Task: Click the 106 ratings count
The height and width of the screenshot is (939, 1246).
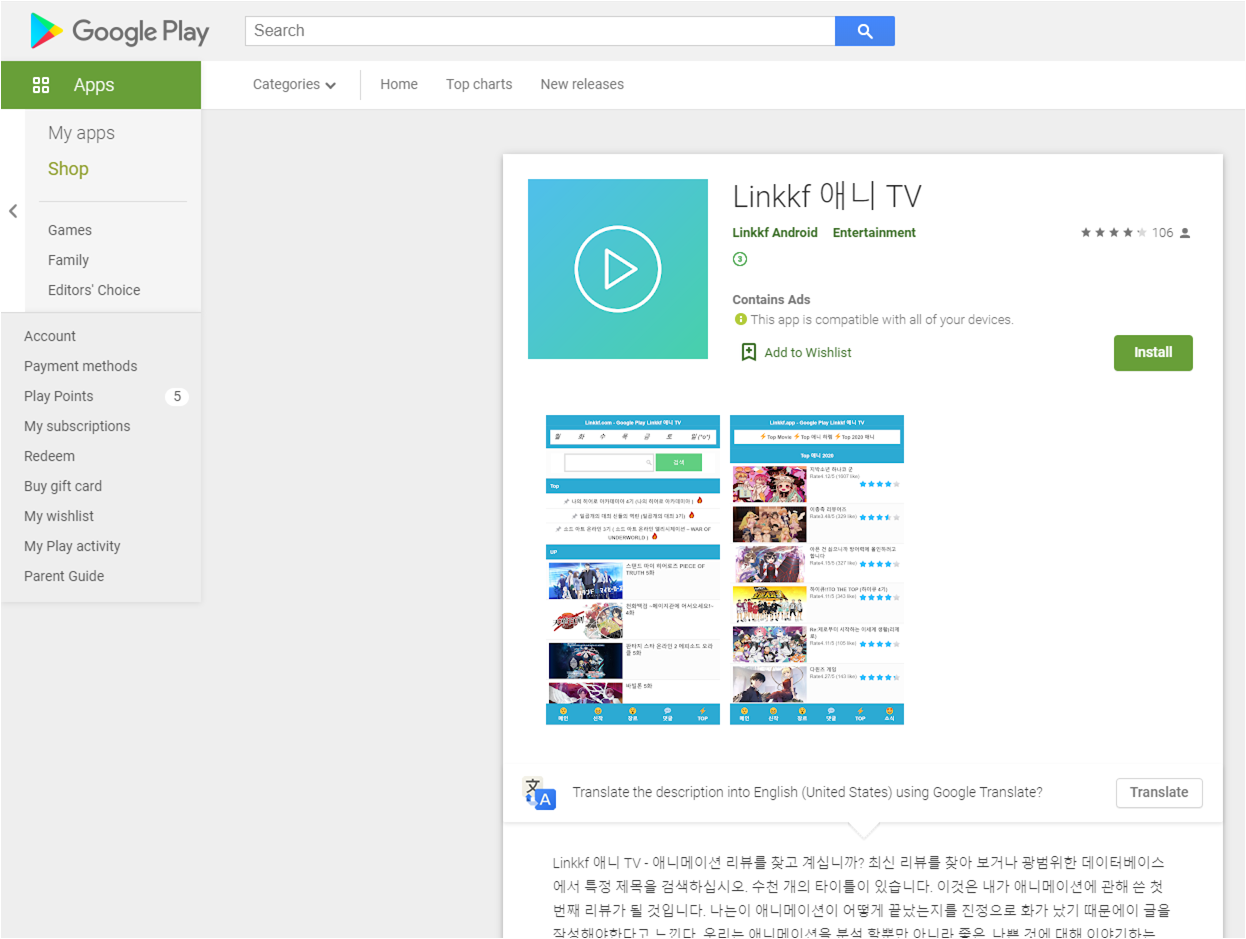Action: pyautogui.click(x=1162, y=233)
